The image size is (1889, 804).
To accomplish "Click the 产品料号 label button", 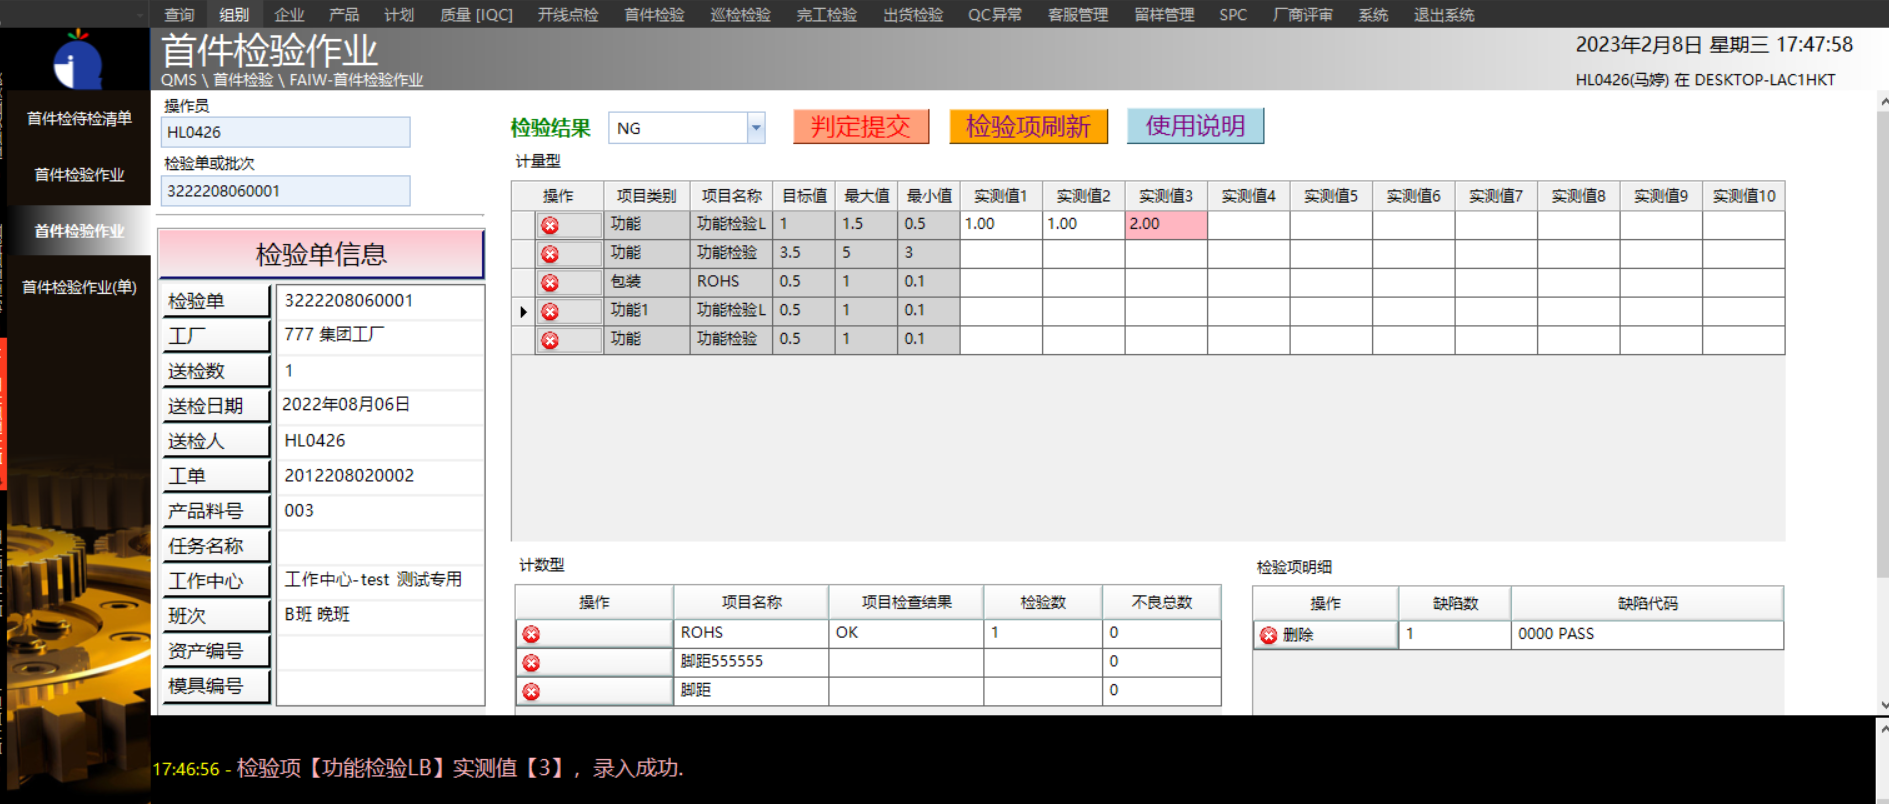I will pyautogui.click(x=215, y=511).
